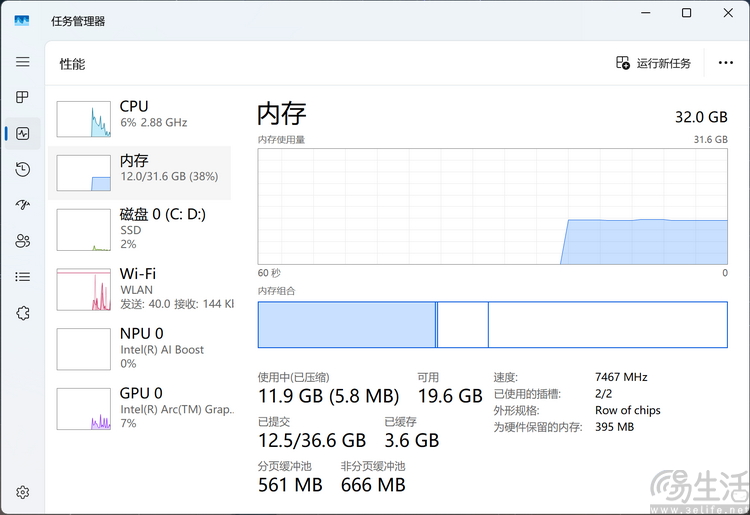Click the 7467 MHz speed value
This screenshot has height=515, width=750.
click(x=621, y=377)
